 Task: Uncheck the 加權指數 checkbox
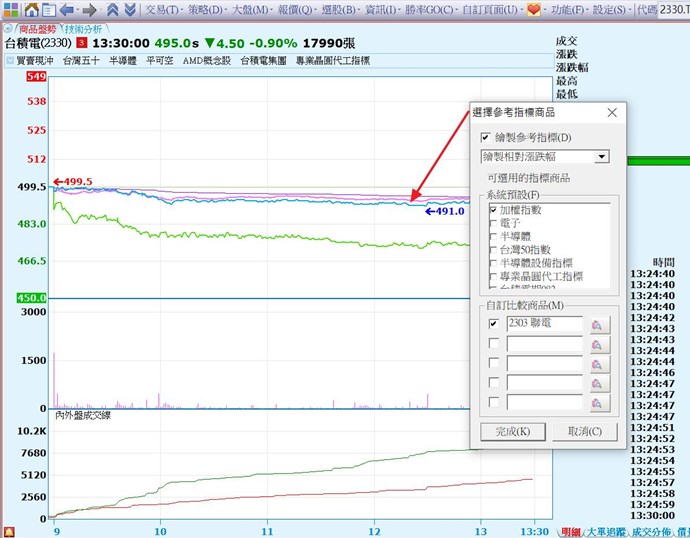point(493,211)
